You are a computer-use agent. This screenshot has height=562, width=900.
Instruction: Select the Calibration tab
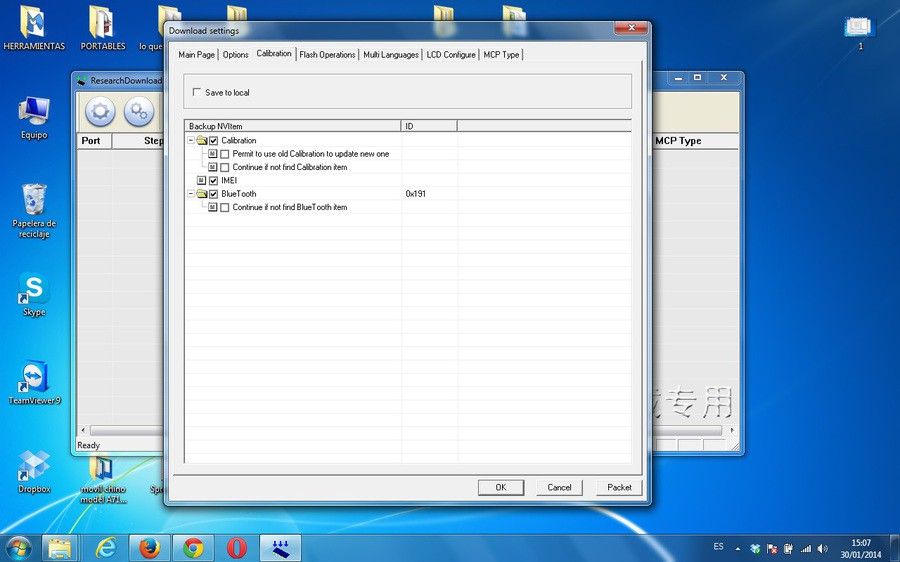click(274, 53)
